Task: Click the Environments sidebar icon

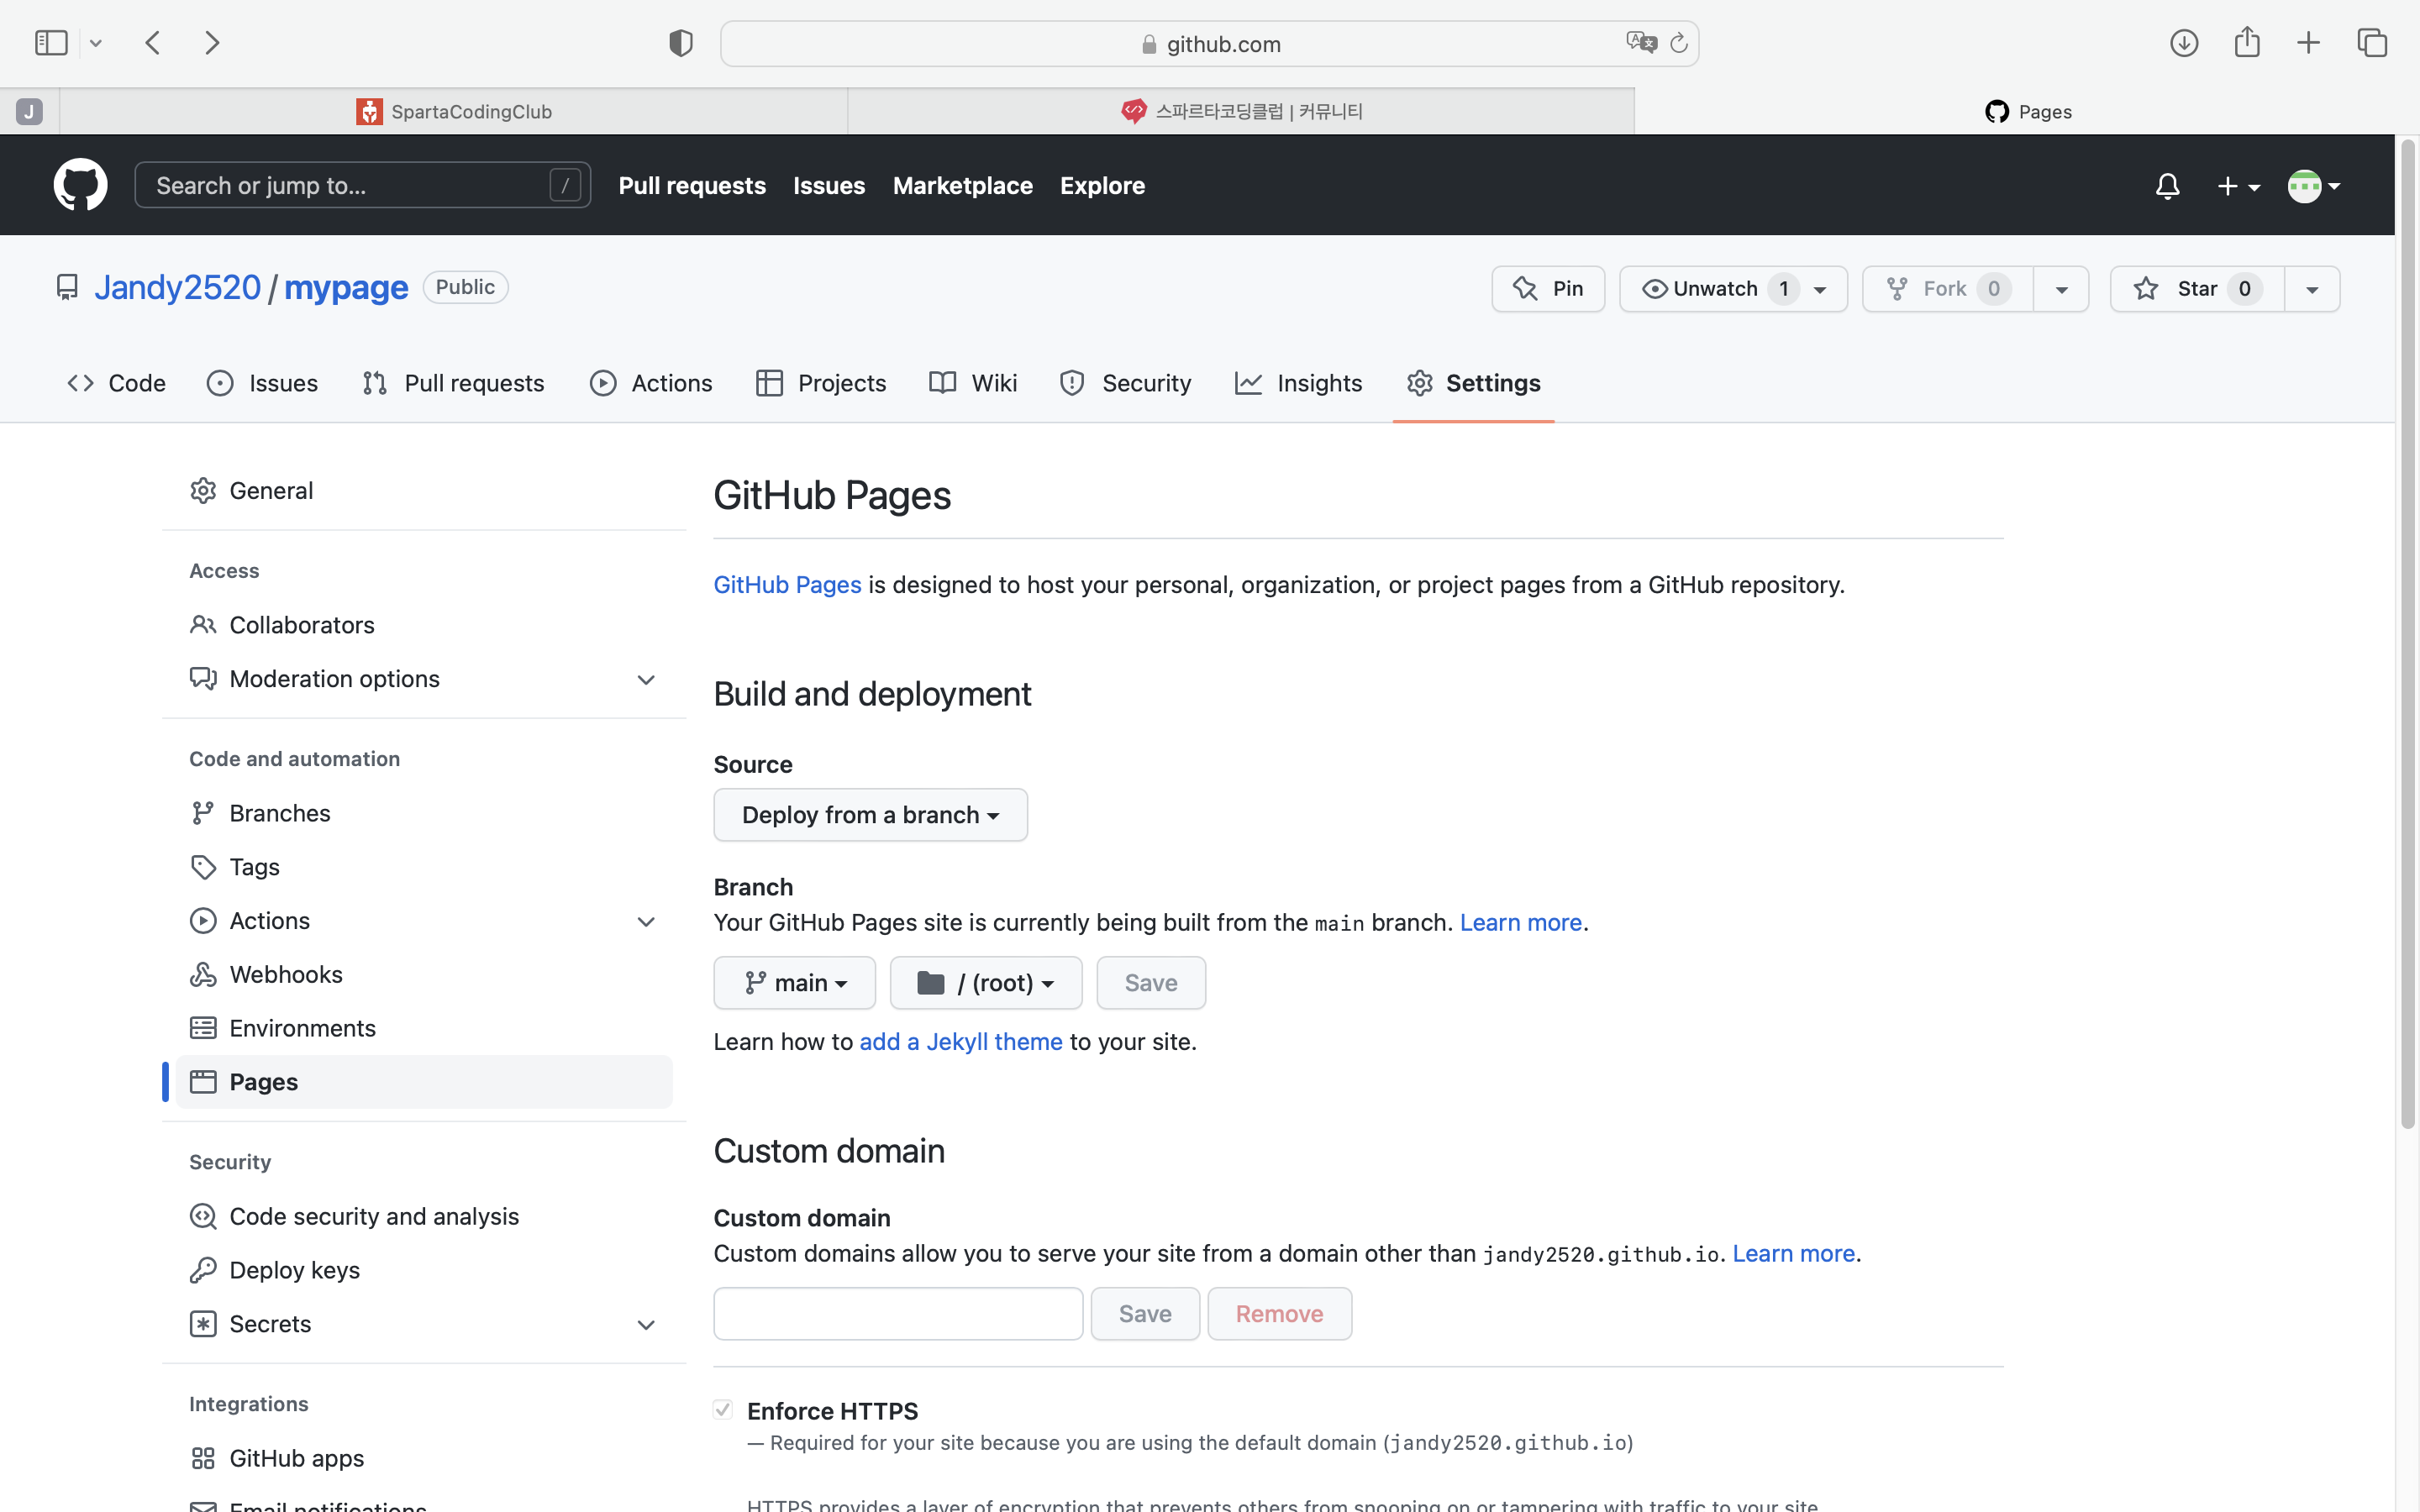Action: pyautogui.click(x=203, y=1028)
